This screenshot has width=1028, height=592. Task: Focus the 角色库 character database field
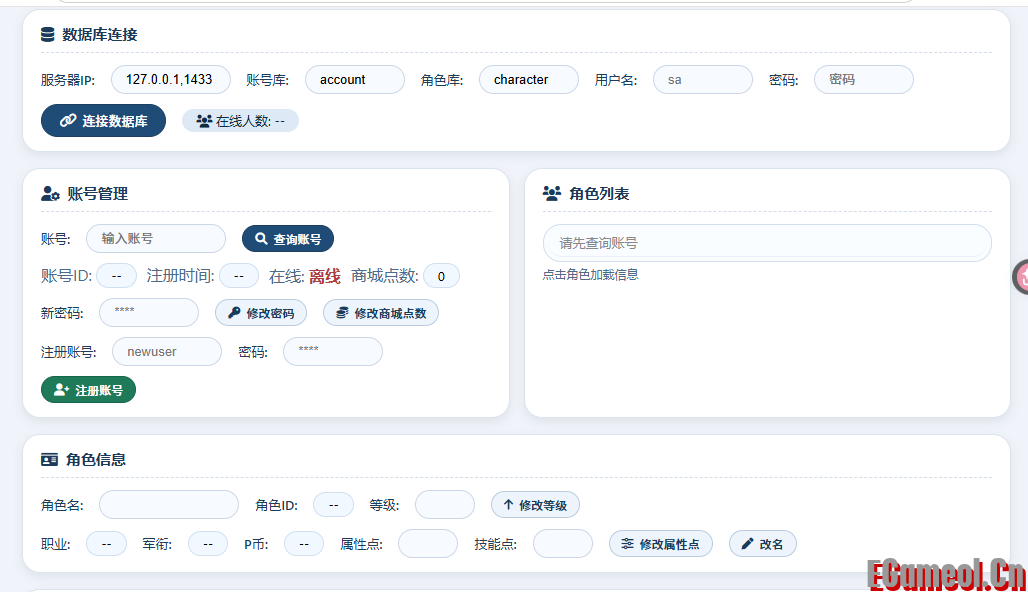tap(529, 79)
